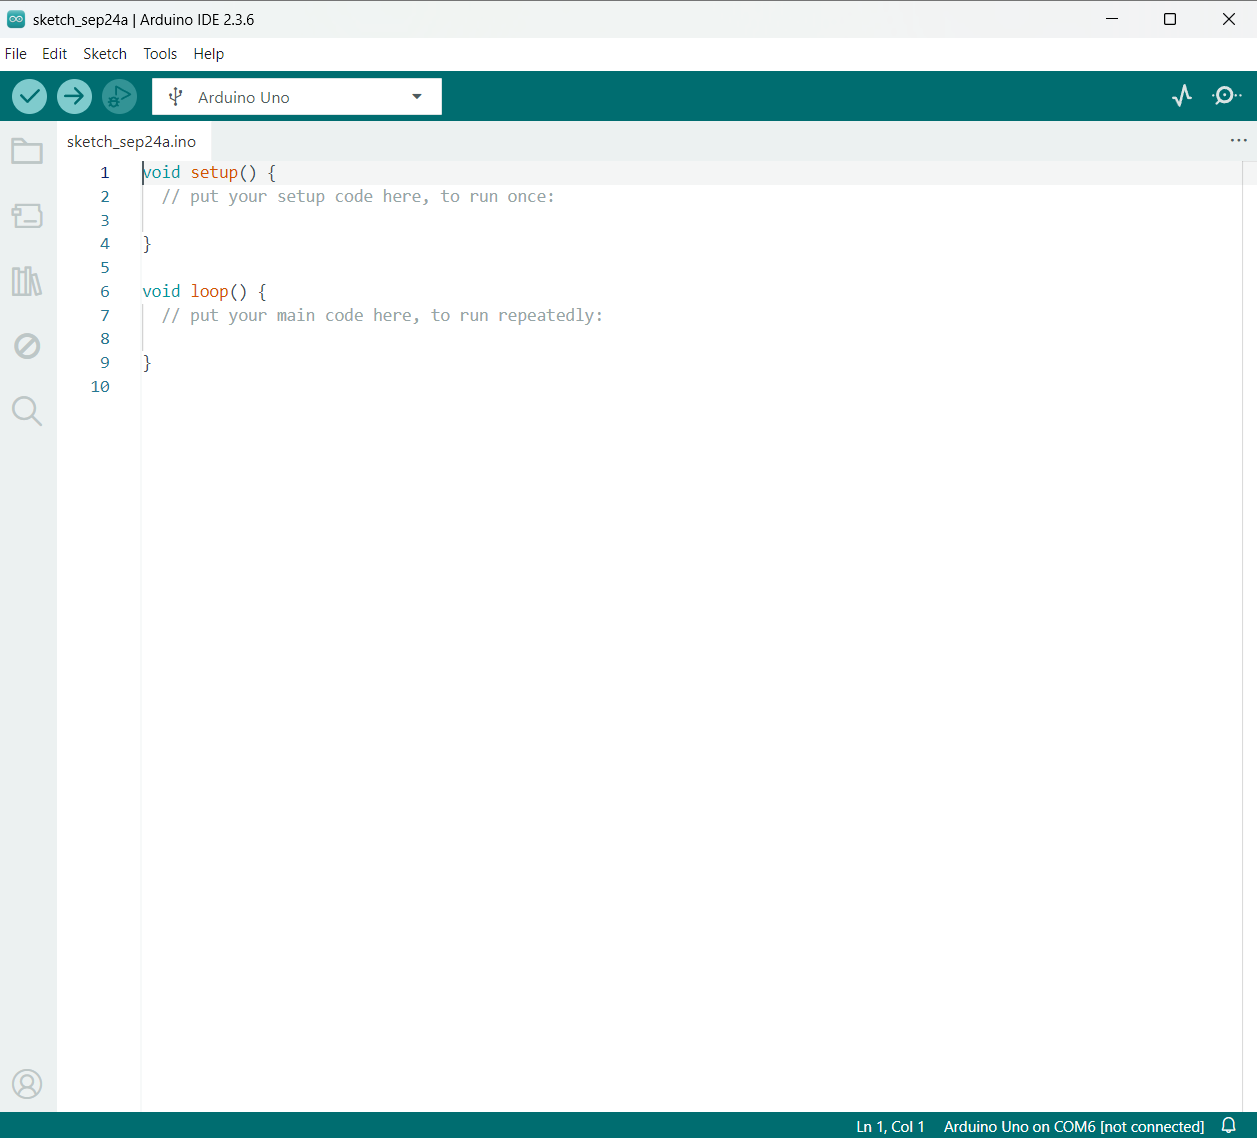This screenshot has width=1257, height=1138.
Task: Sign in via the account icon
Action: tap(27, 1083)
